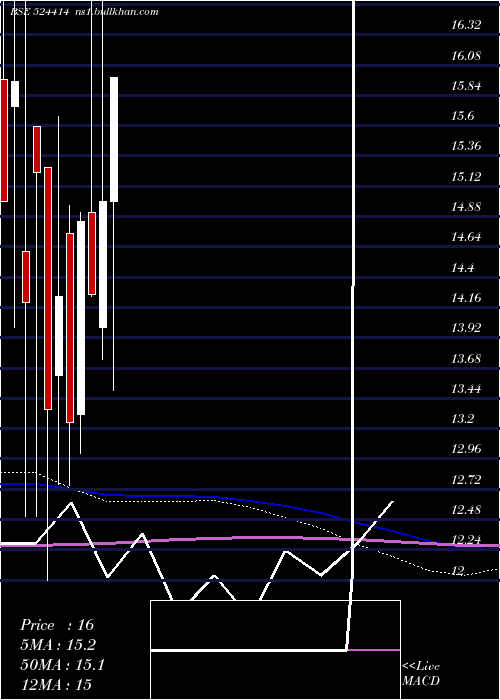The height and width of the screenshot is (700, 500).
Task: Click the 5MA : 15.2 readout
Action: (x=58, y=645)
